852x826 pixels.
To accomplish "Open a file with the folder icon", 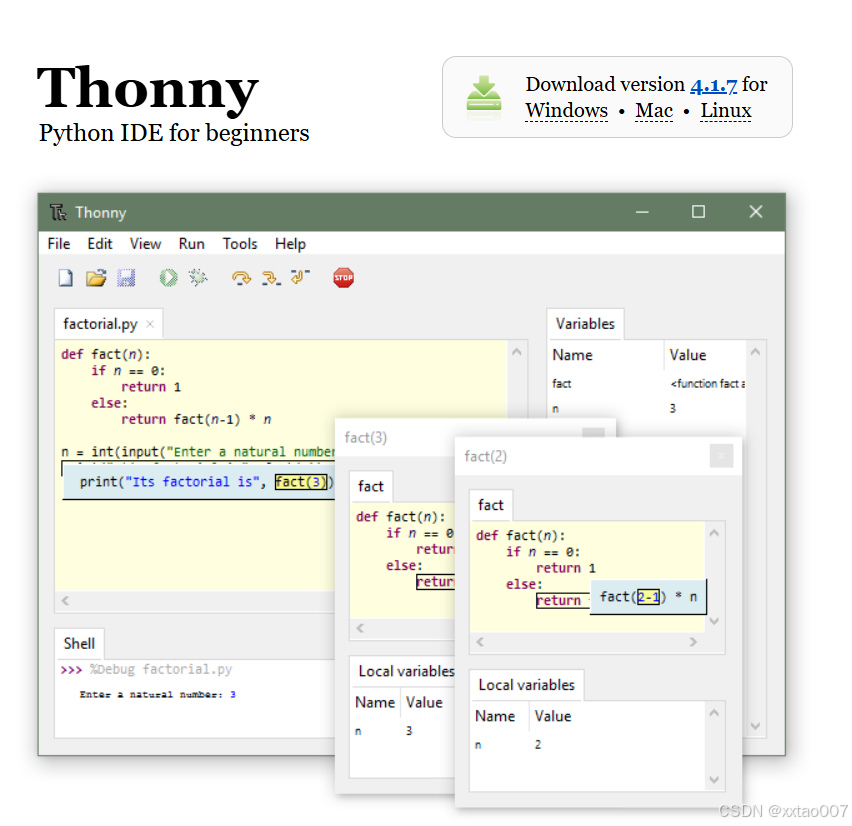I will (x=95, y=277).
